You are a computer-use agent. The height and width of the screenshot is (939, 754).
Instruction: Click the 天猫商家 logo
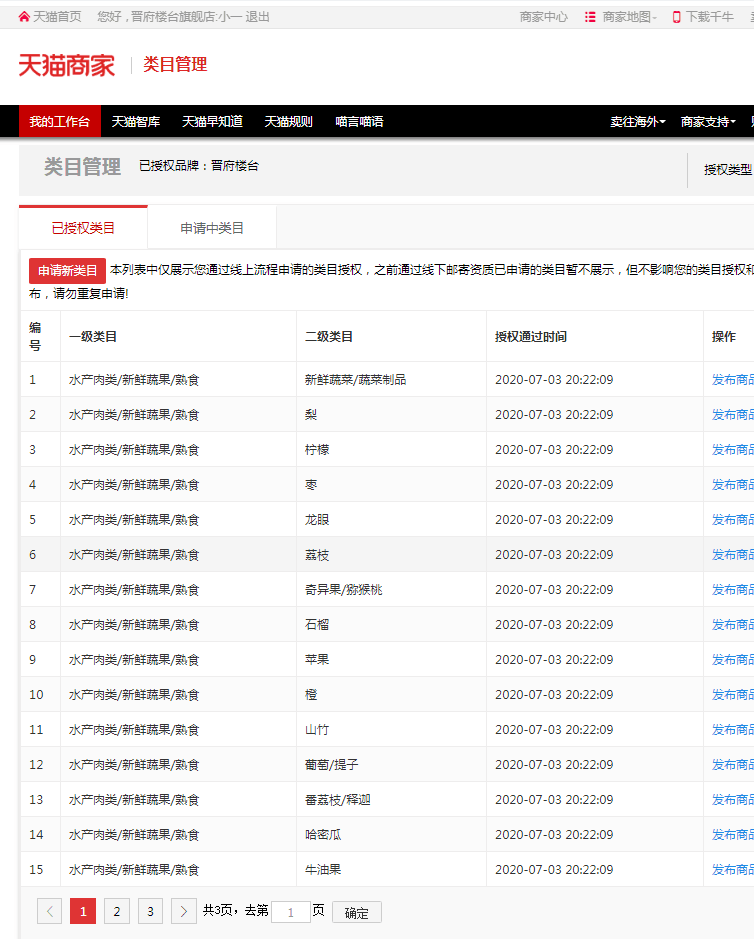pos(66,65)
